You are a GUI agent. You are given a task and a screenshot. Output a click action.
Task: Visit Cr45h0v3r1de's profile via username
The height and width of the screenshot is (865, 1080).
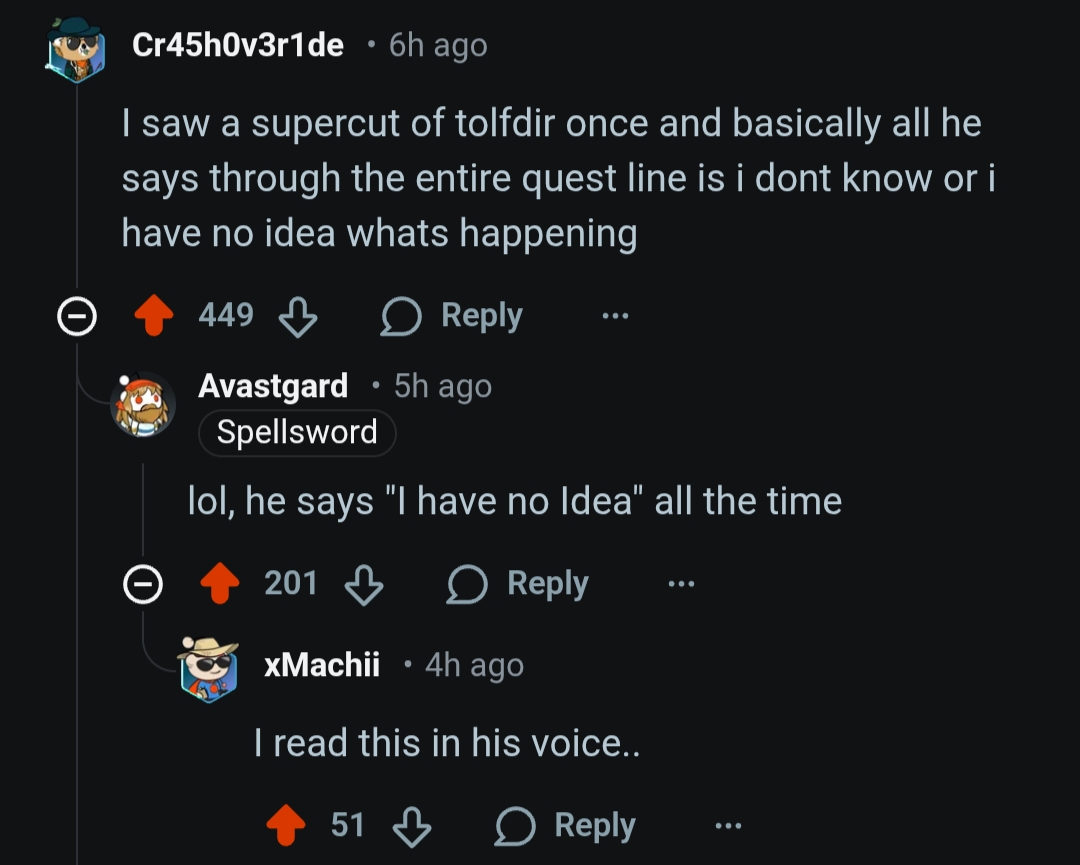238,45
